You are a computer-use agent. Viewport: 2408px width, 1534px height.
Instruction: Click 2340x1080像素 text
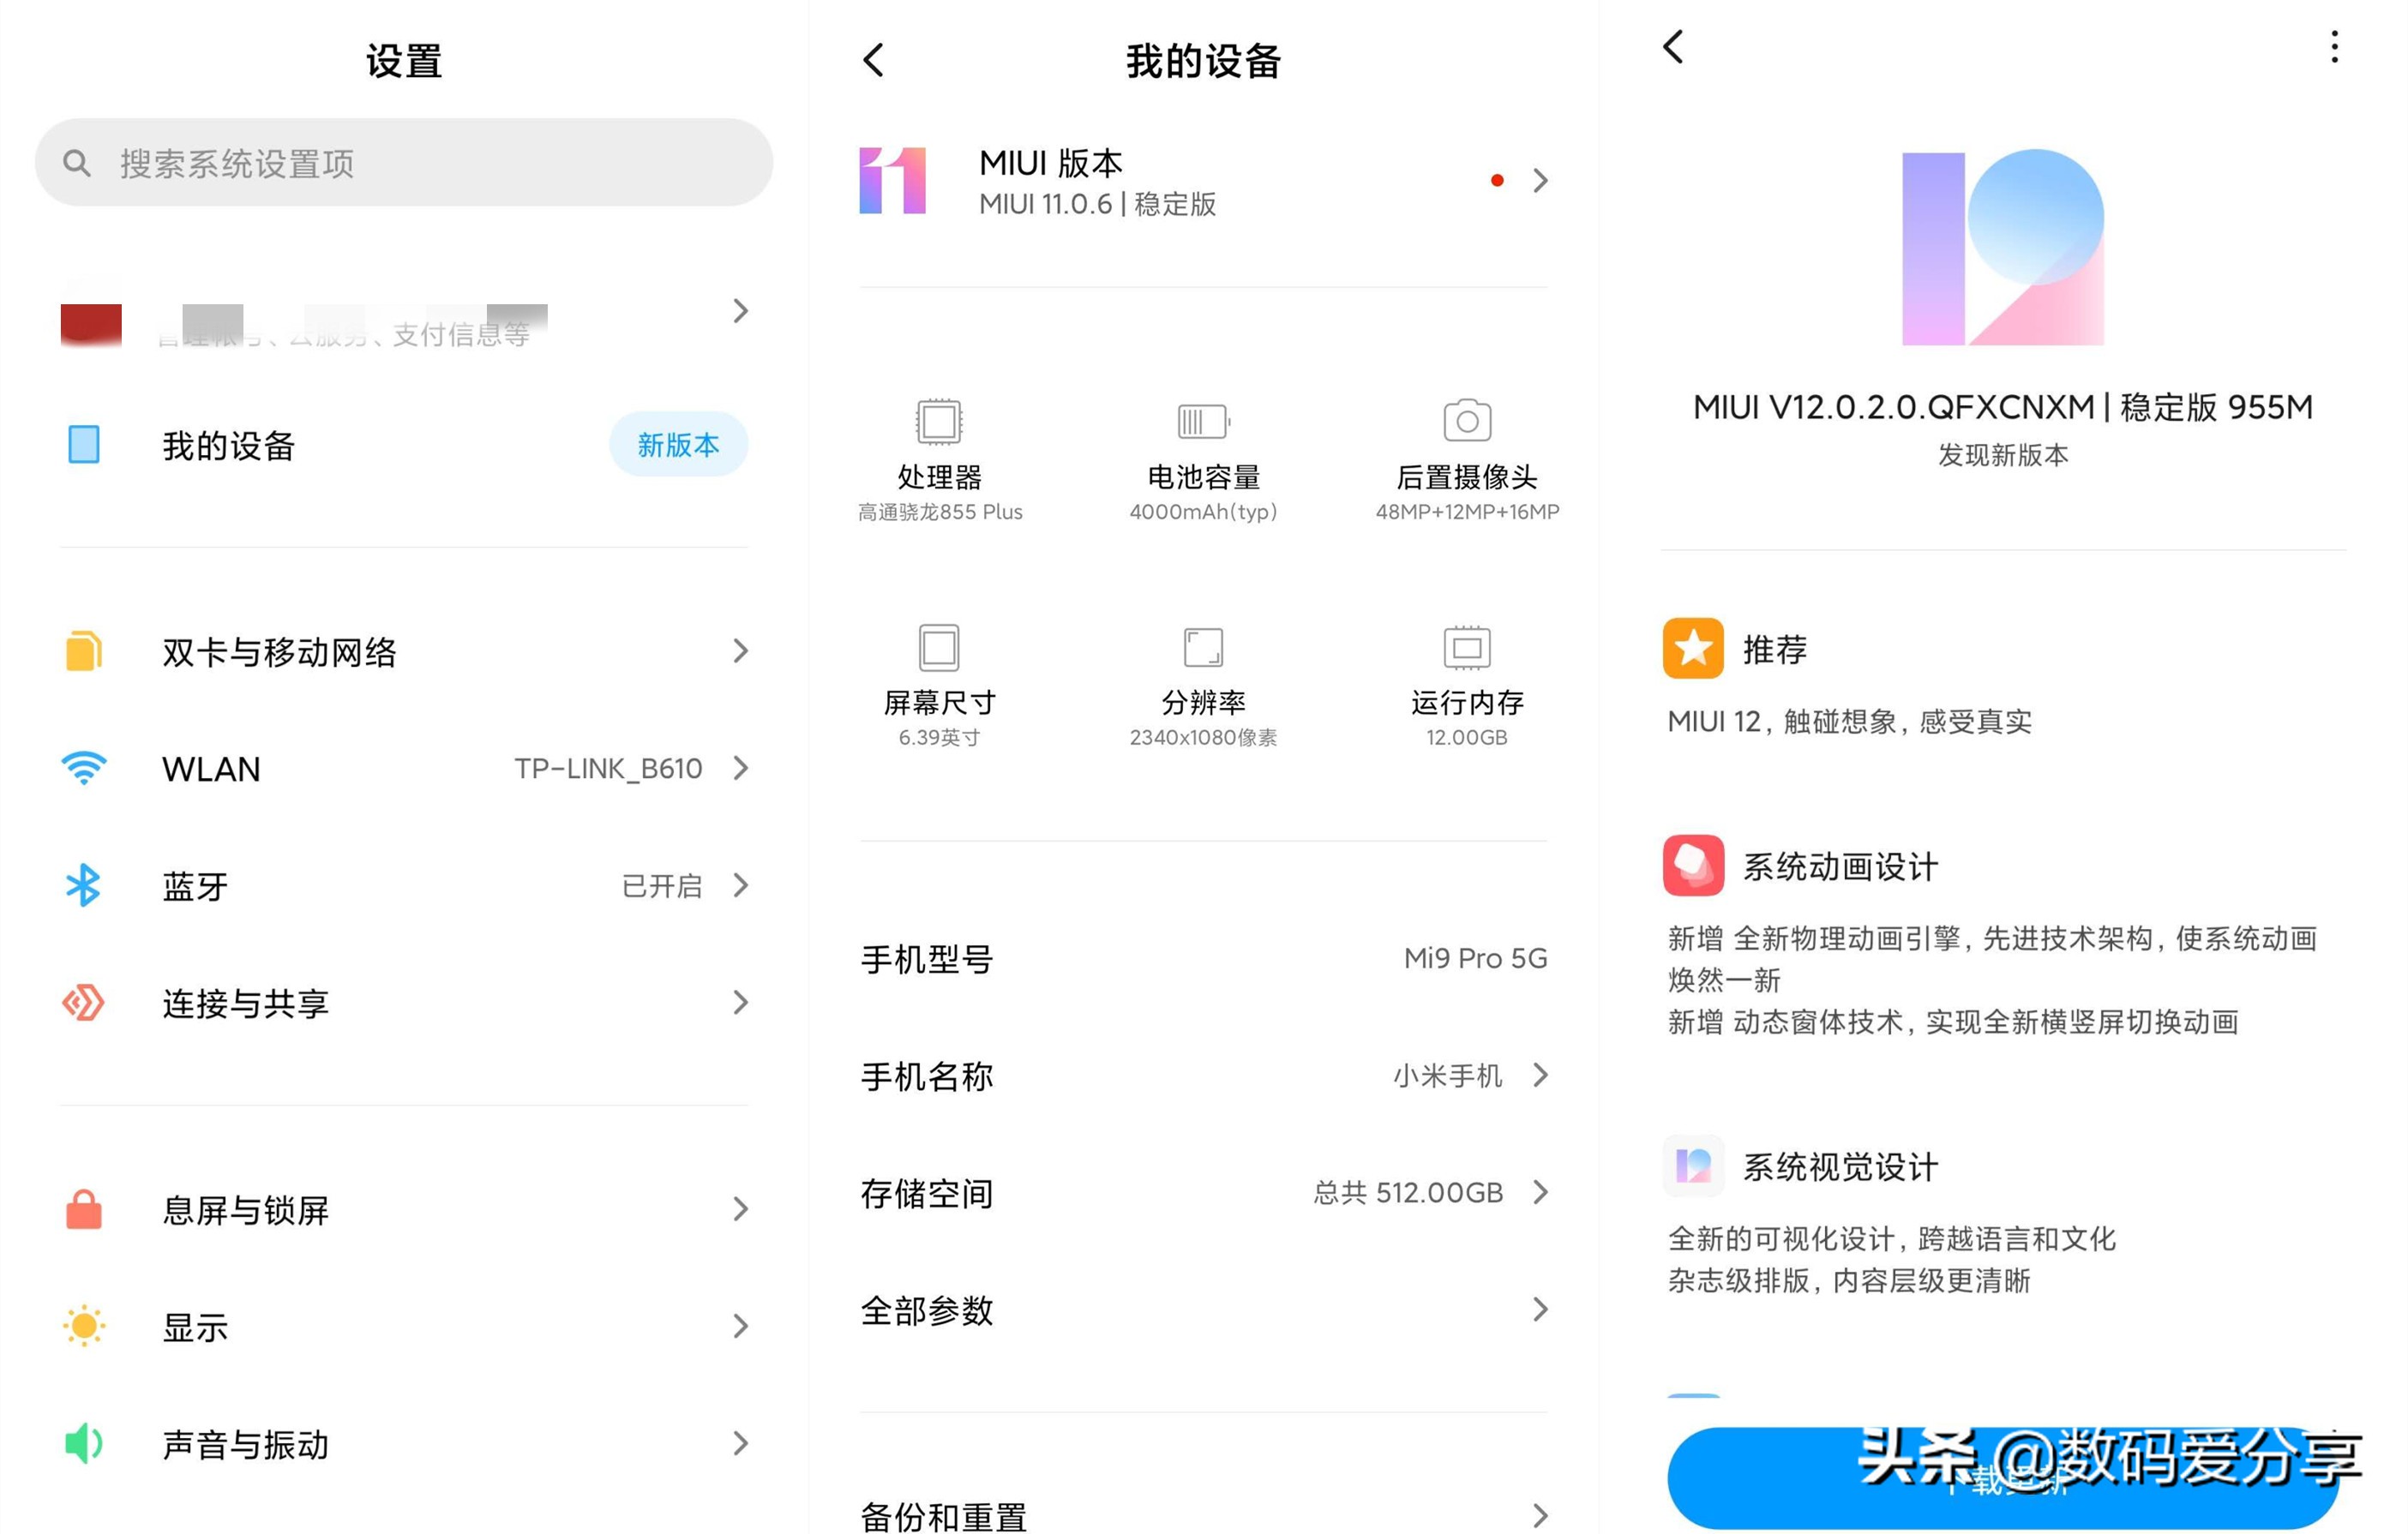pyautogui.click(x=1203, y=737)
